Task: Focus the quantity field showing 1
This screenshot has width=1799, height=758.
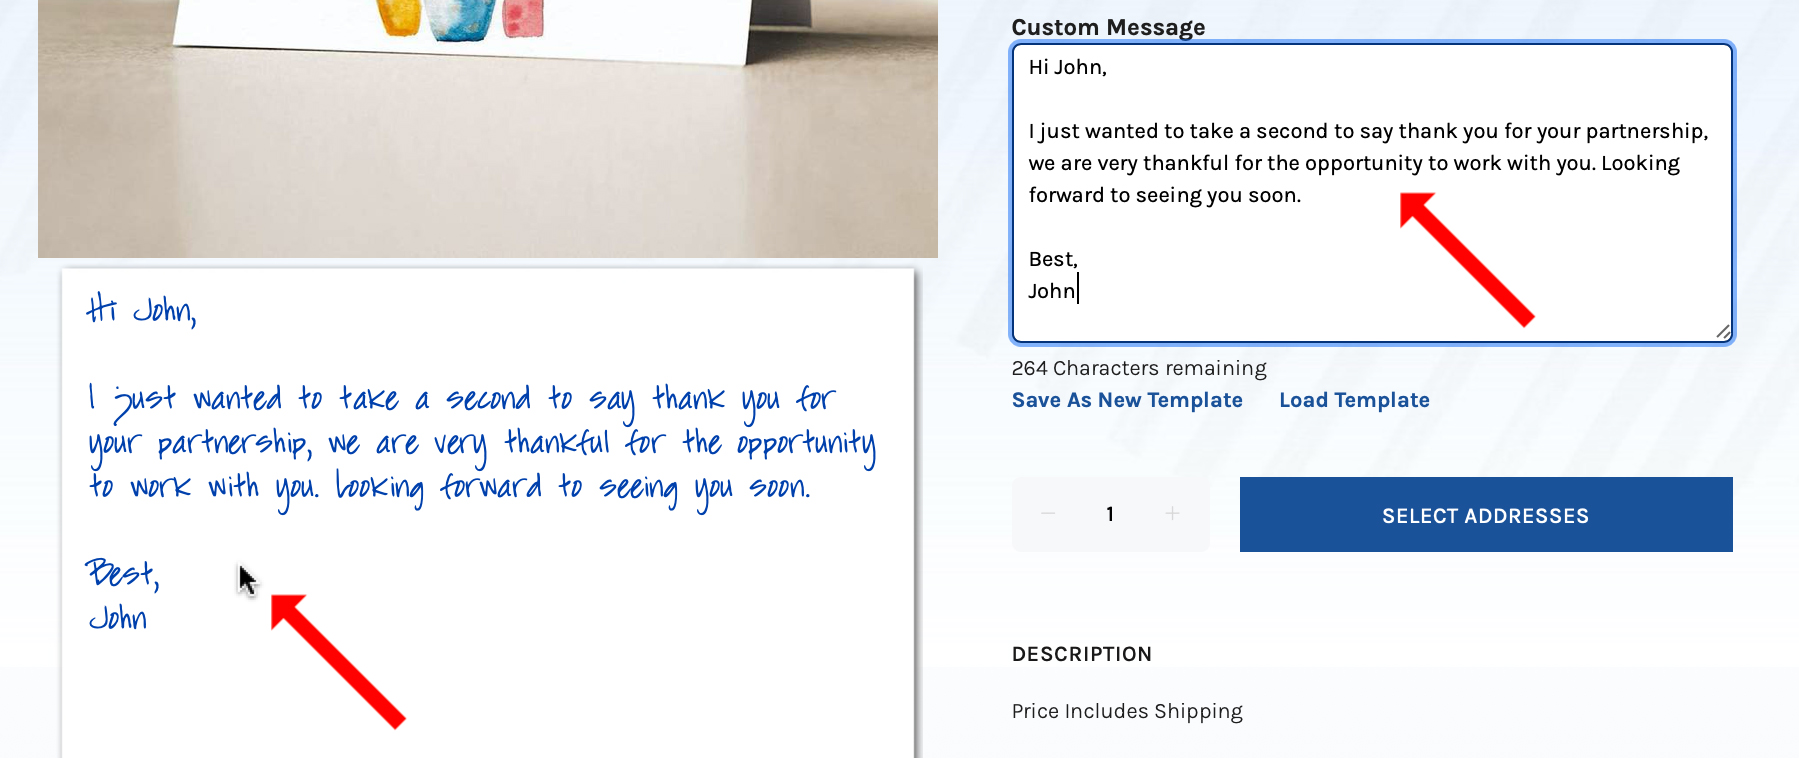Action: pos(1110,514)
